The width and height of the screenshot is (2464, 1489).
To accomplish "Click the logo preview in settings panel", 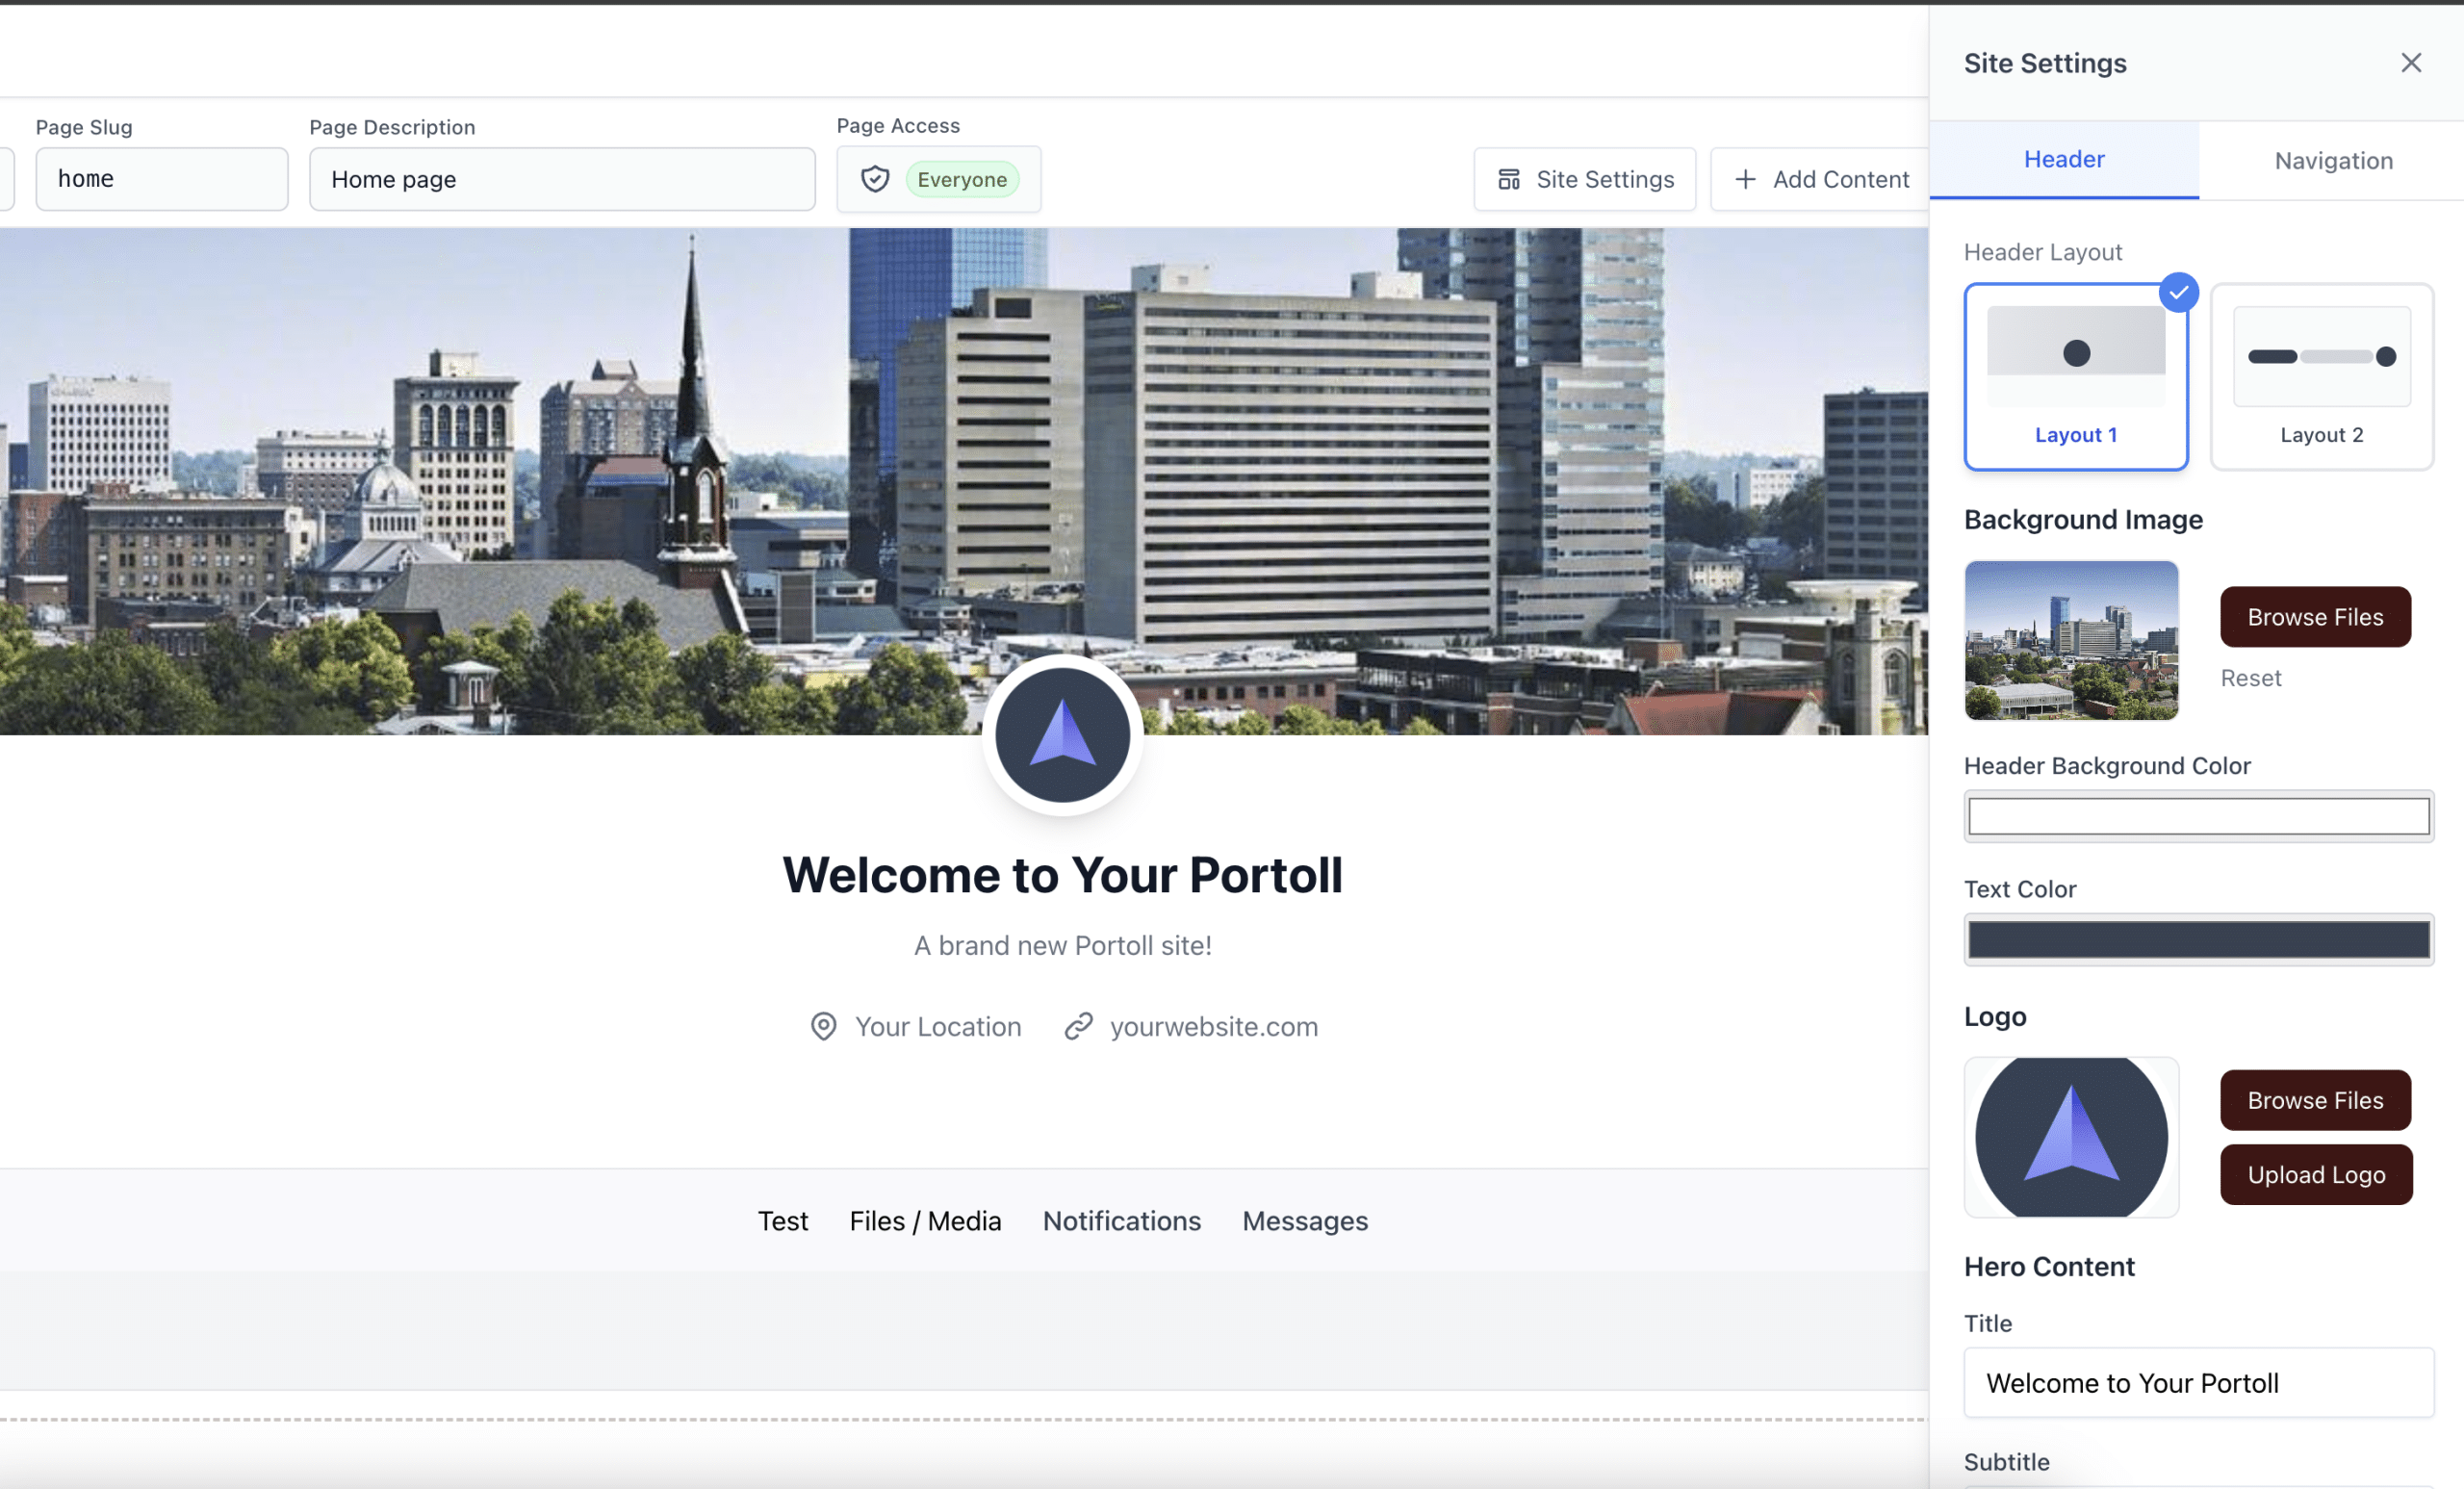I will tap(2071, 1137).
